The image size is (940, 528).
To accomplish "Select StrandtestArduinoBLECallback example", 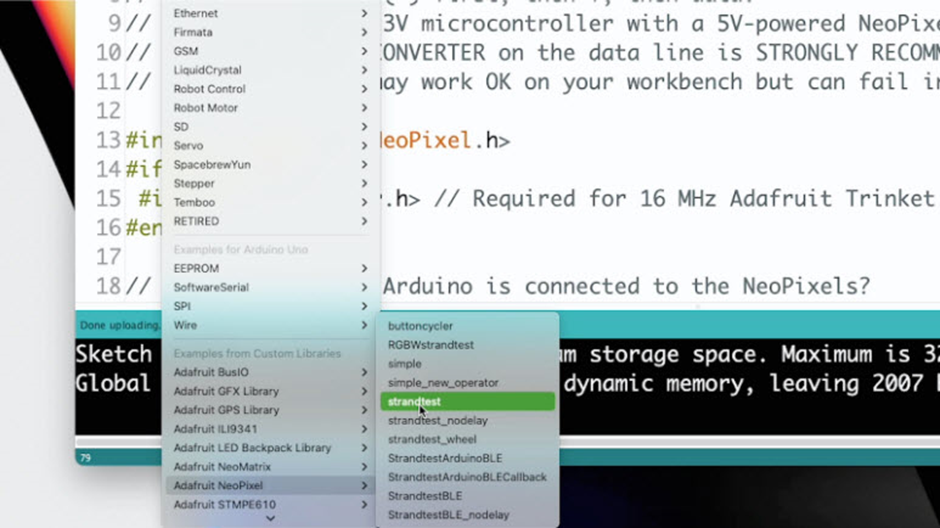I will point(468,477).
